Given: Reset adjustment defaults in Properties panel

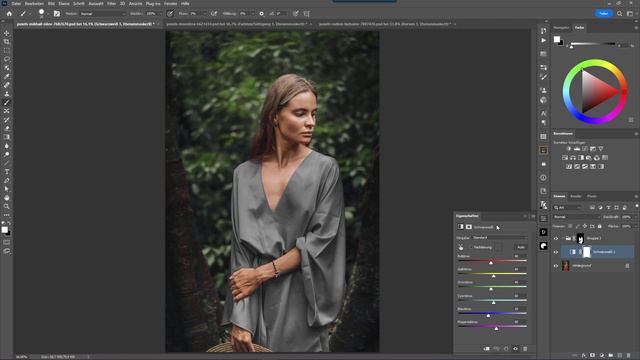Looking at the screenshot, I should [506, 349].
